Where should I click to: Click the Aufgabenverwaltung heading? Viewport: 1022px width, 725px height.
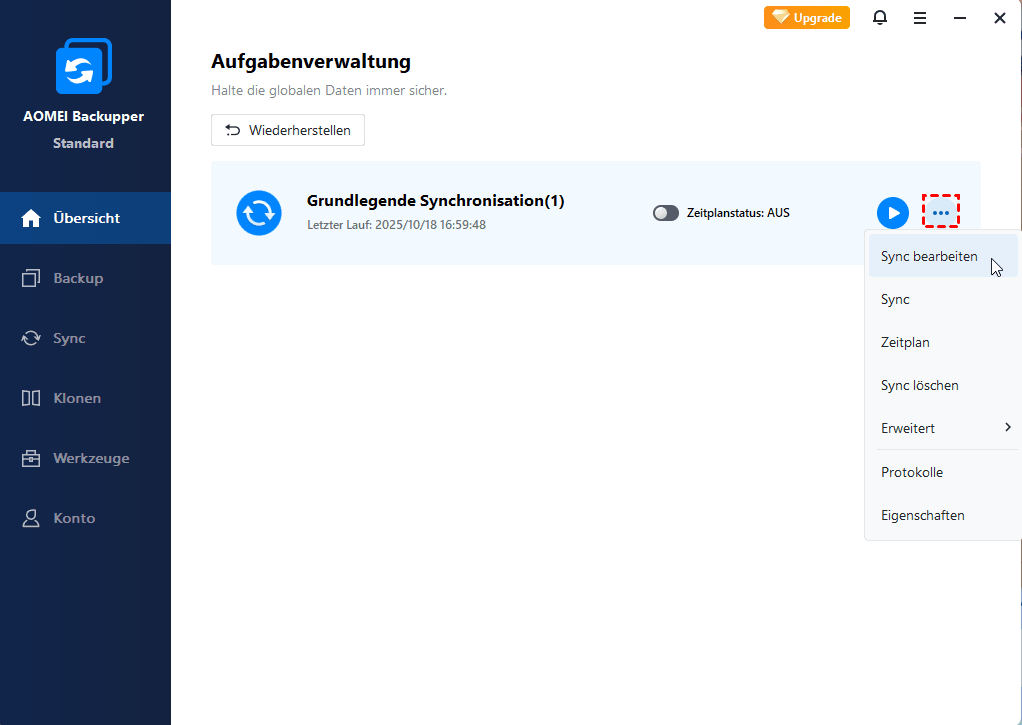tap(311, 61)
